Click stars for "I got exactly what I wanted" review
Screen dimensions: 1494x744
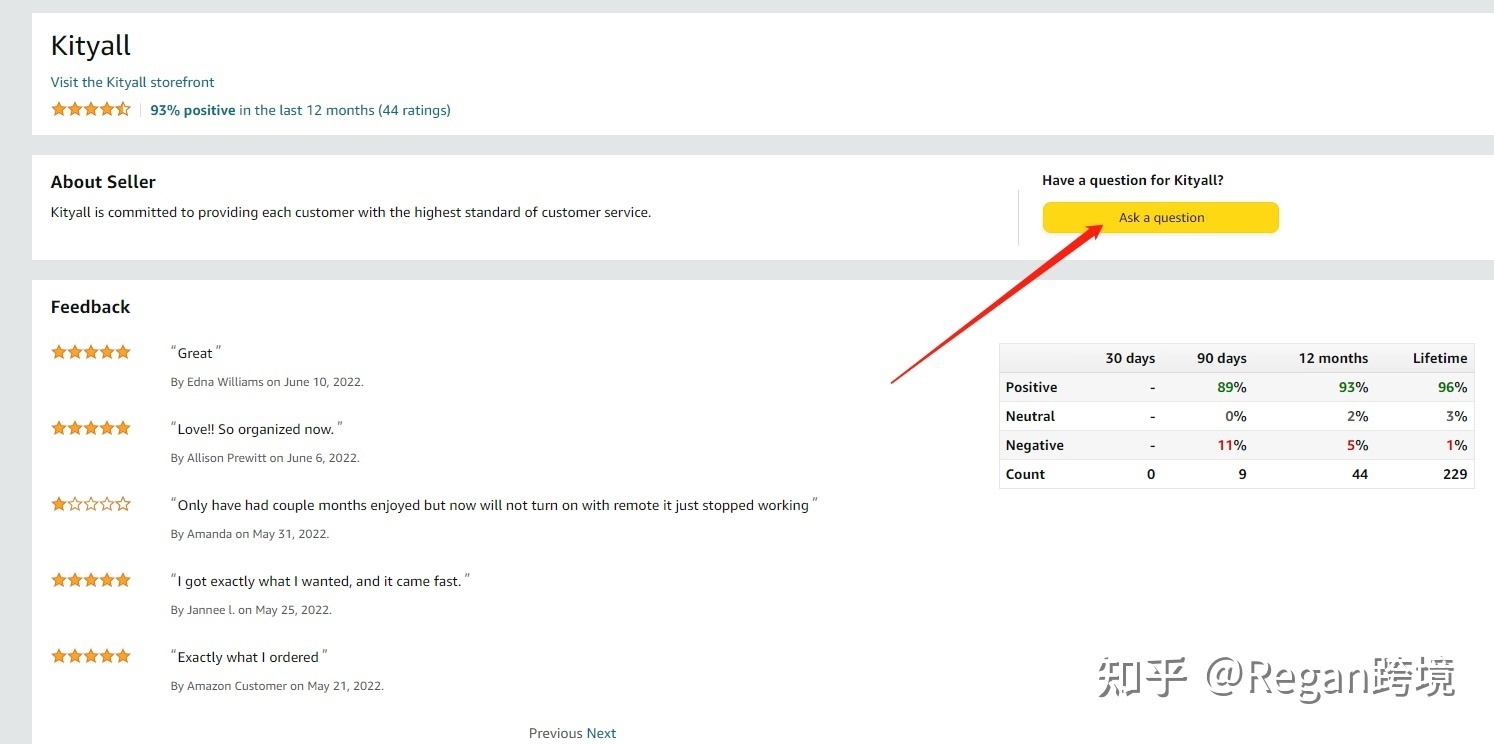pyautogui.click(x=91, y=580)
